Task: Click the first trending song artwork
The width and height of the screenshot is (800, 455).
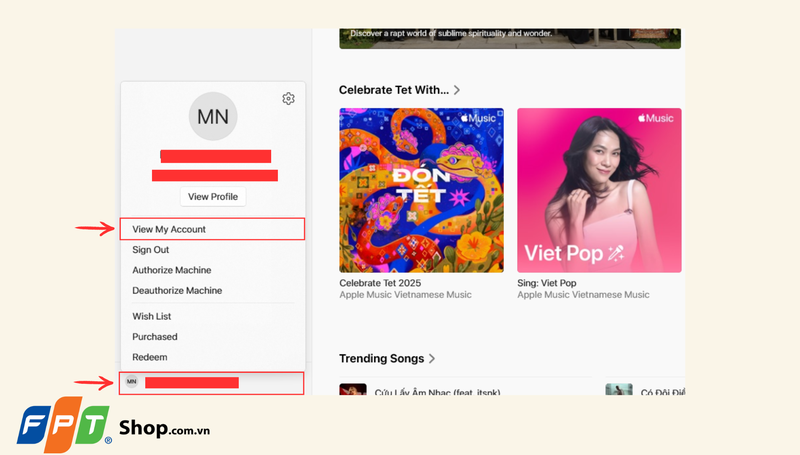Action: 352,389
